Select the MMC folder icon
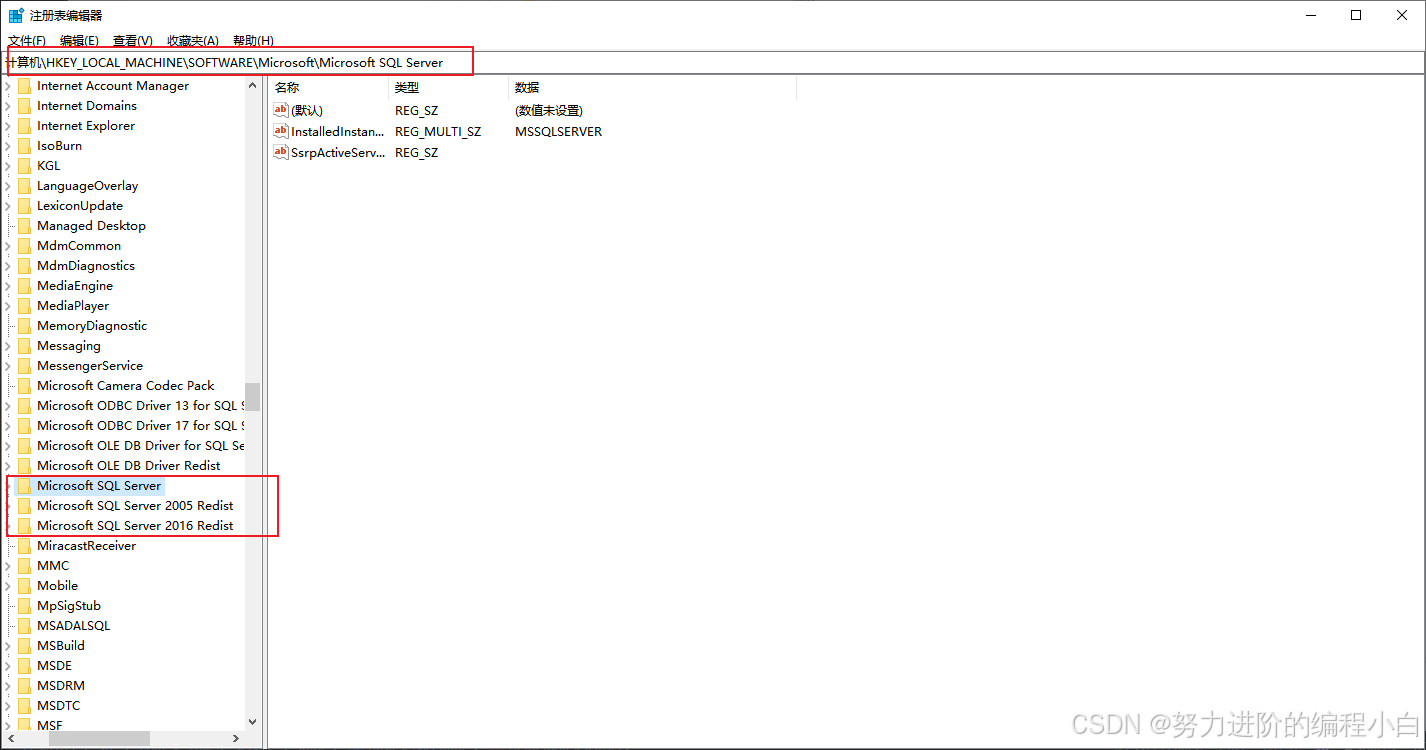 tap(25, 566)
